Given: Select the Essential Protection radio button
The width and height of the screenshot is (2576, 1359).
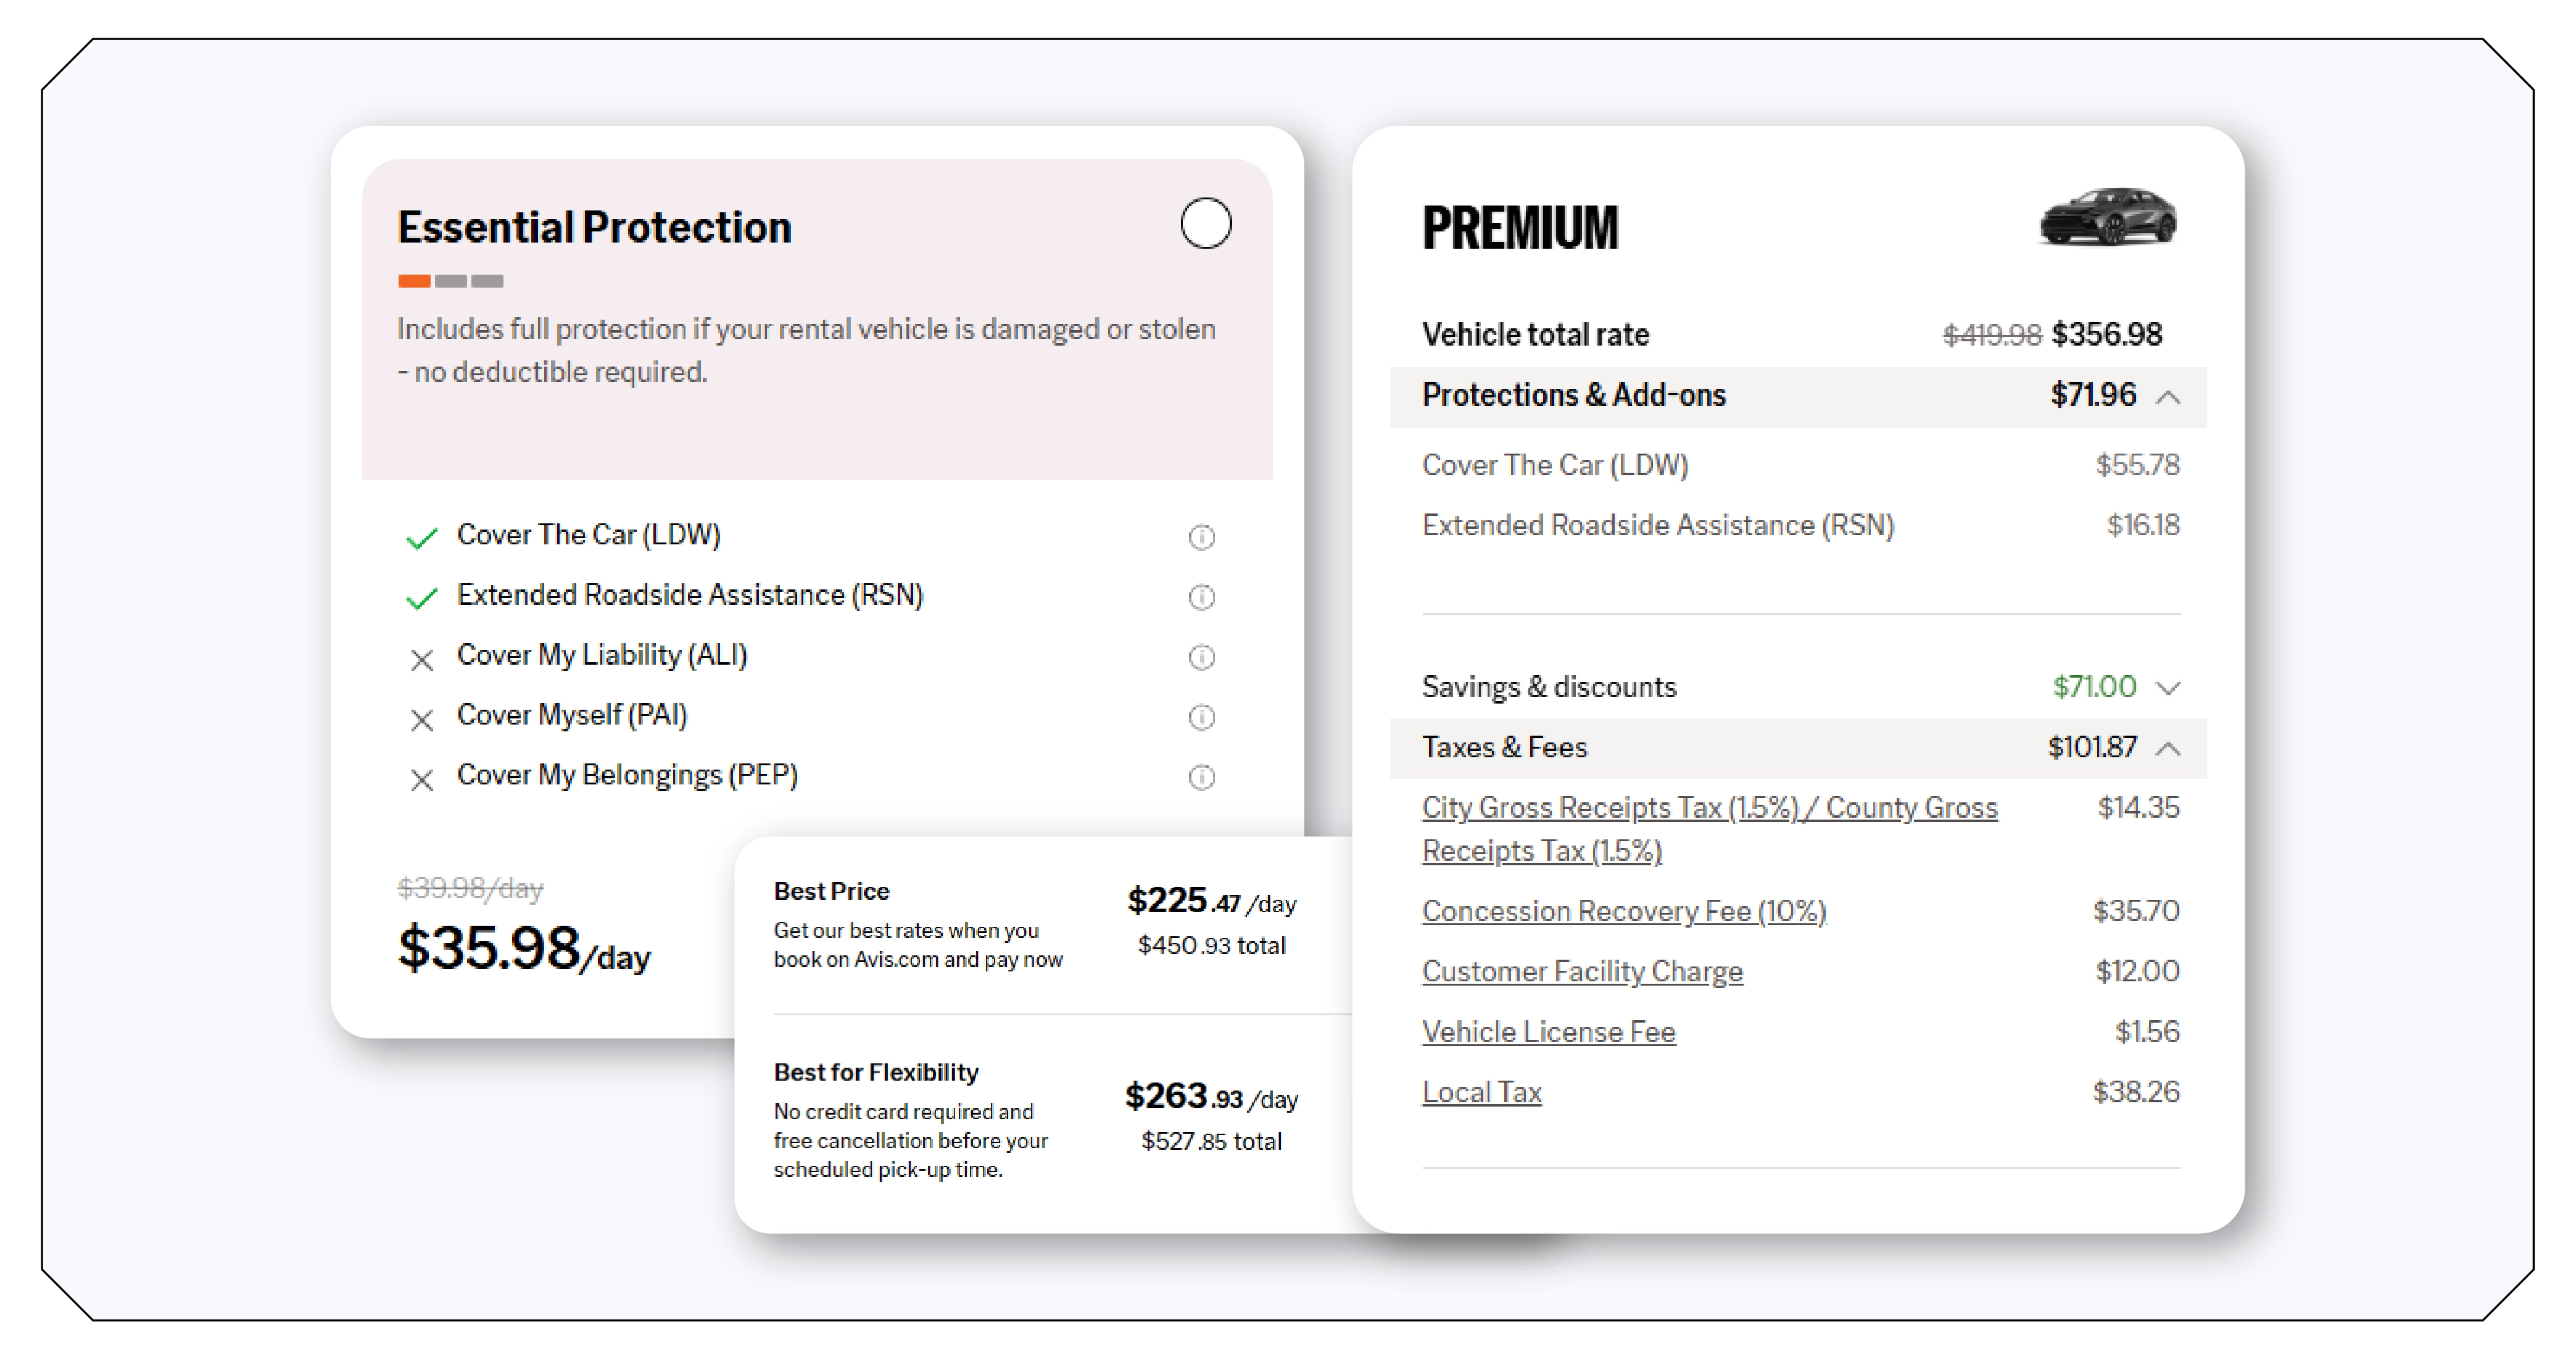Looking at the screenshot, I should tap(1205, 222).
